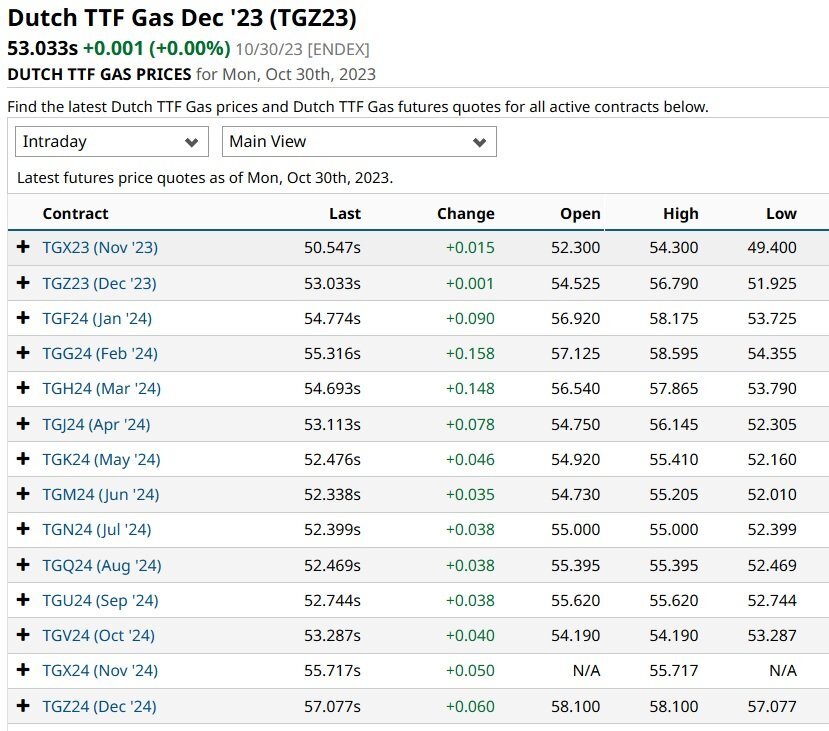The width and height of the screenshot is (829, 731).
Task: Click open price 55.395 in Aug '24 row
Action: pos(575,566)
